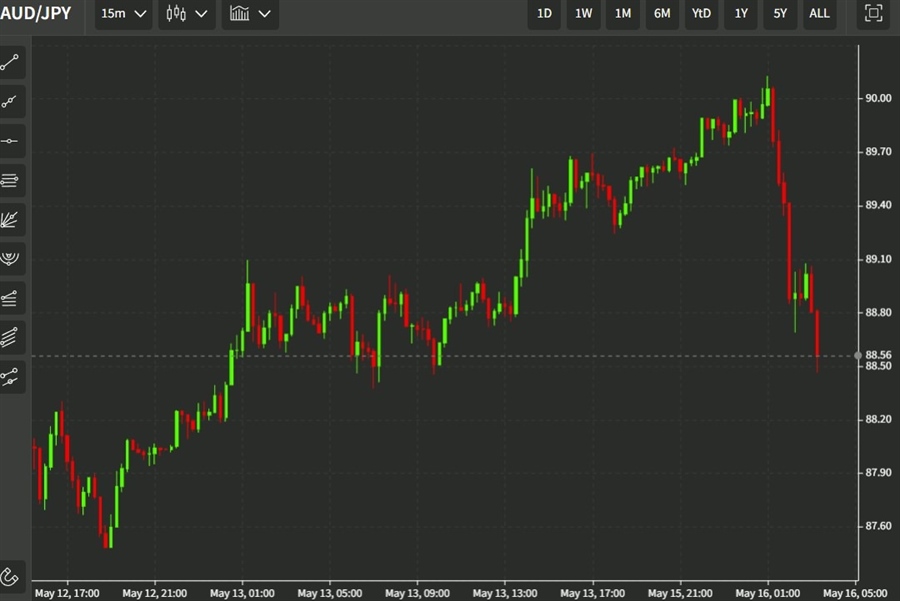Select the 6M time range
This screenshot has width=900, height=601.
[x=662, y=14]
